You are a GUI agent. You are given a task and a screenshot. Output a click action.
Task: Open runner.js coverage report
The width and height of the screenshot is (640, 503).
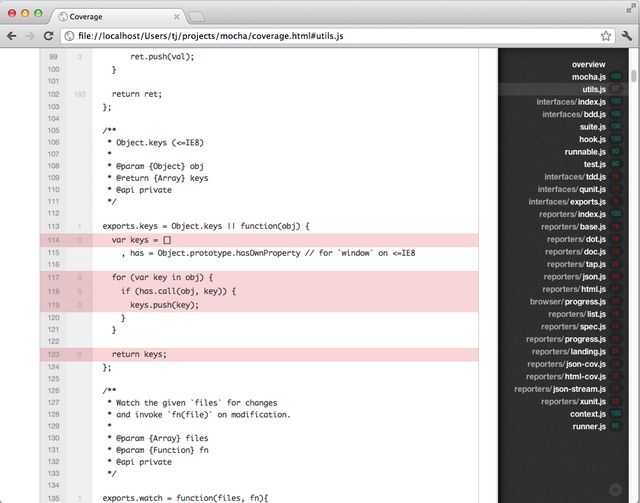click(x=588, y=427)
